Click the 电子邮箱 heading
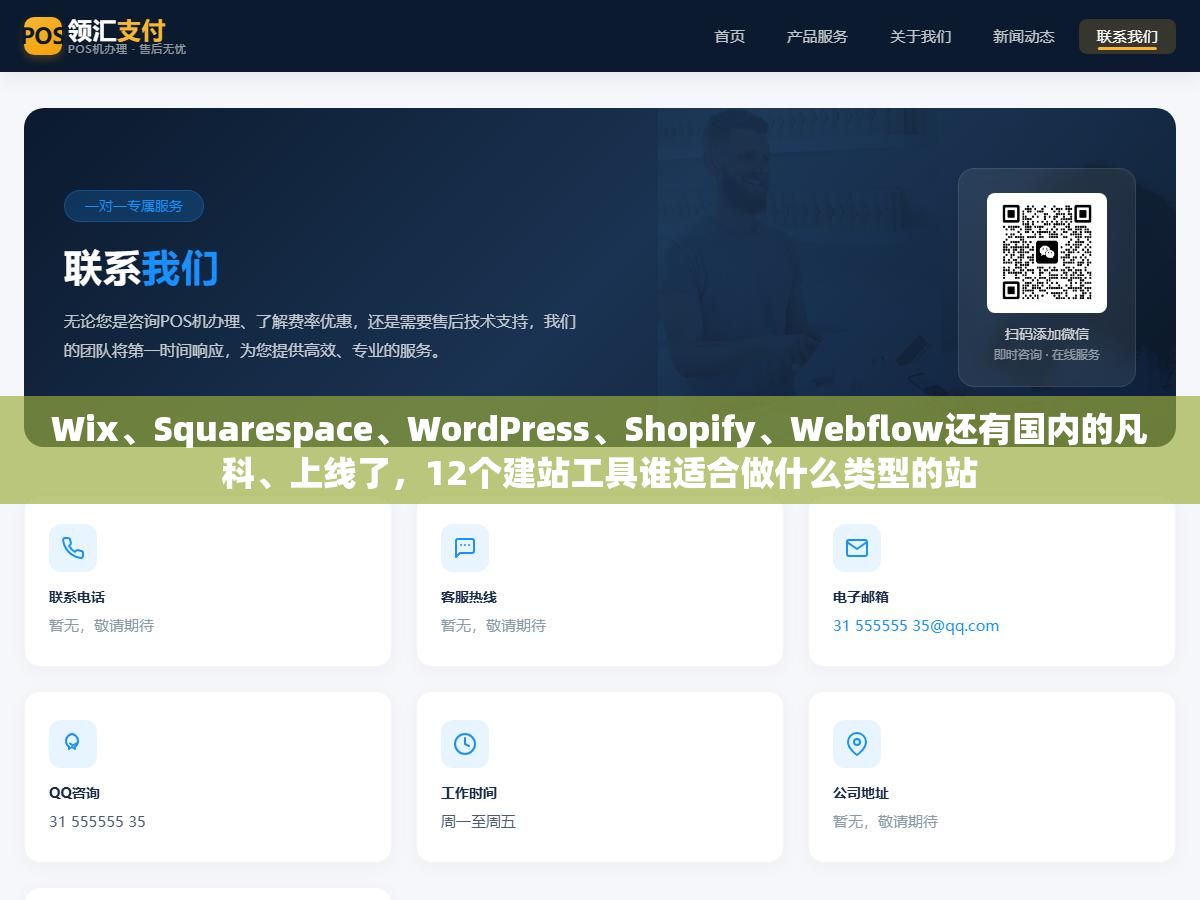 point(861,597)
